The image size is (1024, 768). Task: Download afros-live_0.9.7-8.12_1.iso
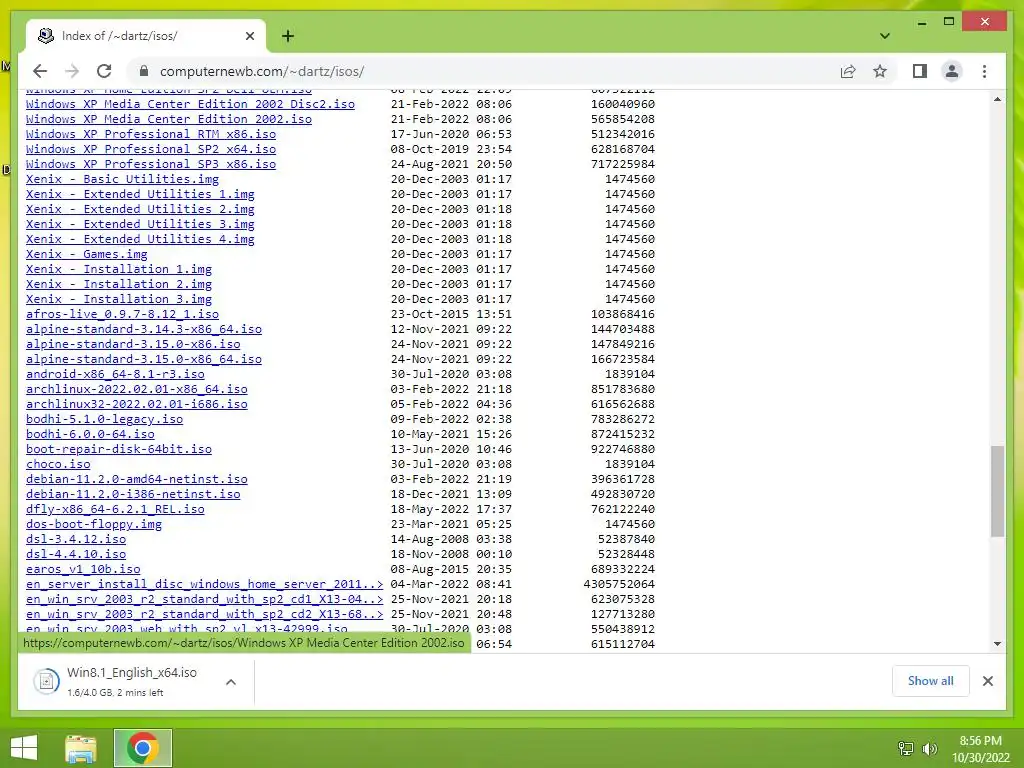[122, 314]
